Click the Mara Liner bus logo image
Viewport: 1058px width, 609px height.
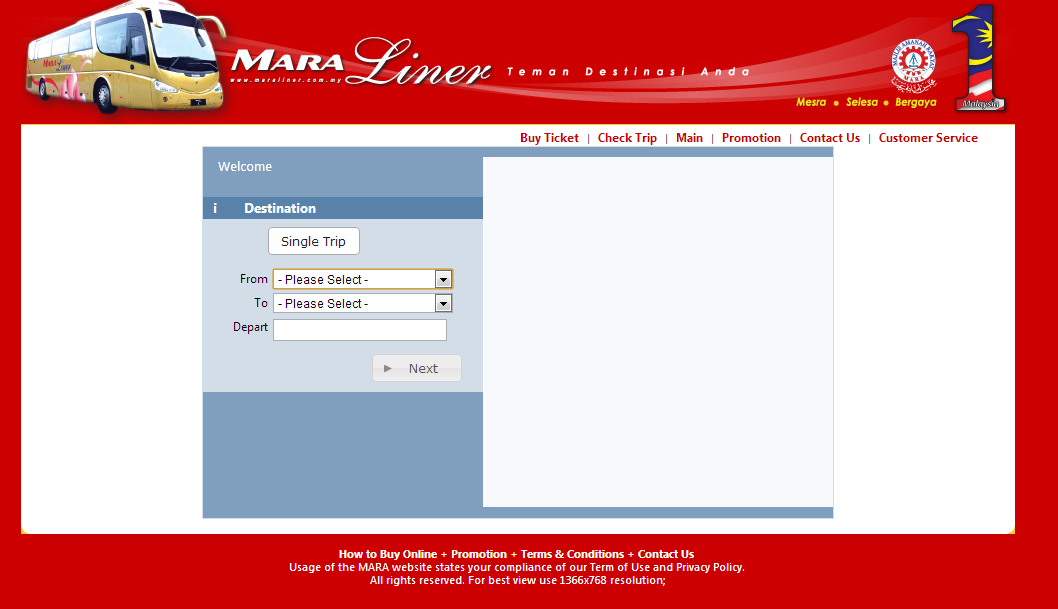pyautogui.click(x=126, y=59)
